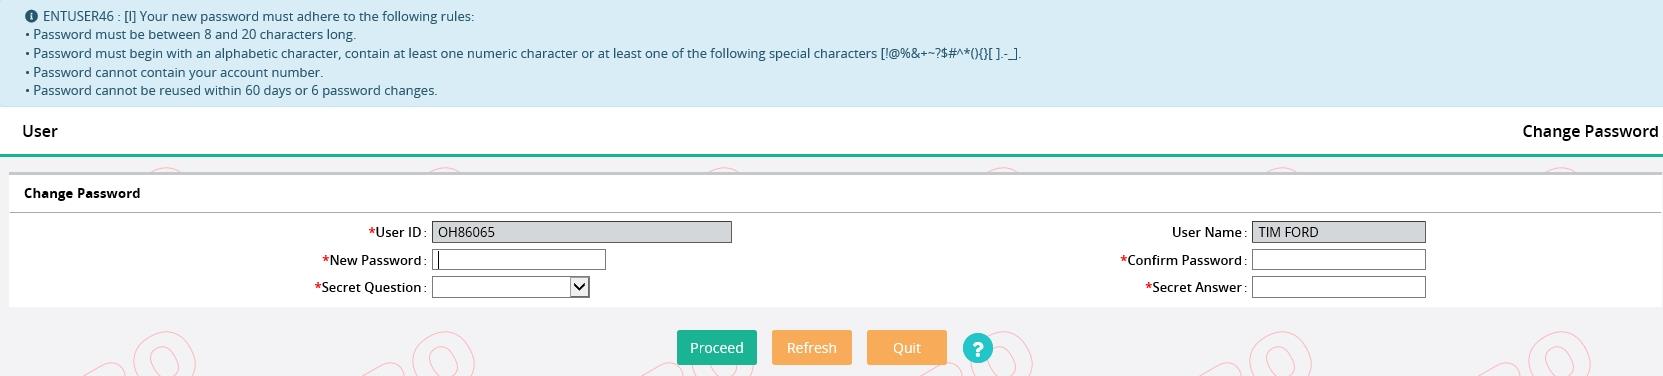Select the Change Password title at top right

point(1590,131)
